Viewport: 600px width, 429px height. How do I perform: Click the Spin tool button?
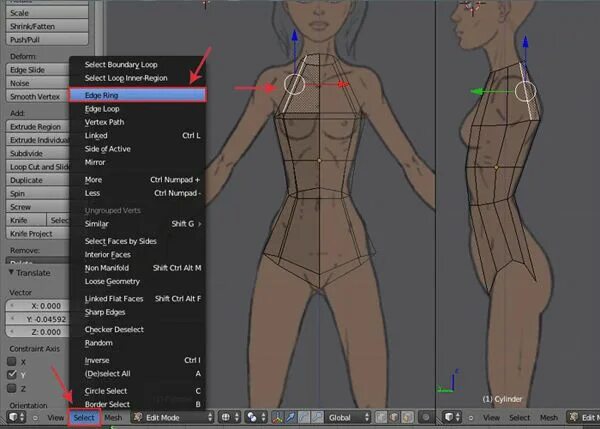tap(38, 193)
